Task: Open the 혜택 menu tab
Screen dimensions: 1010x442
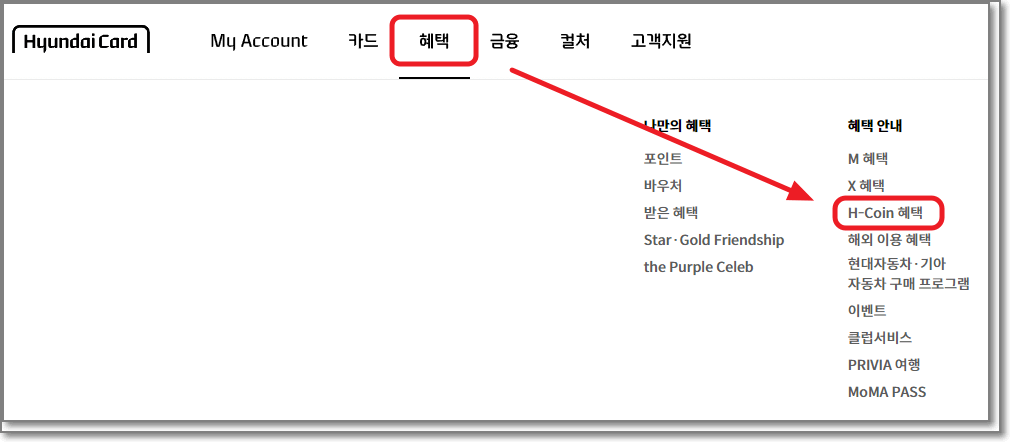Action: [x=434, y=41]
